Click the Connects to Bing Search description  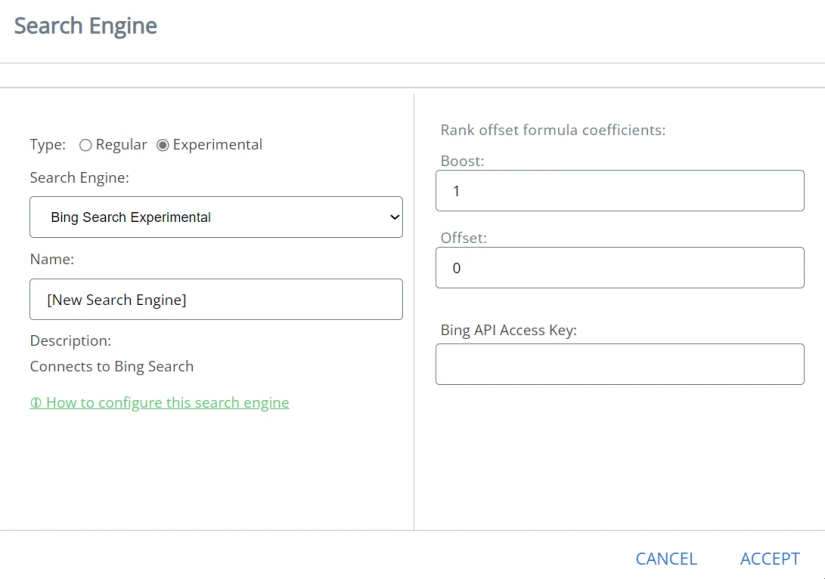[112, 366]
